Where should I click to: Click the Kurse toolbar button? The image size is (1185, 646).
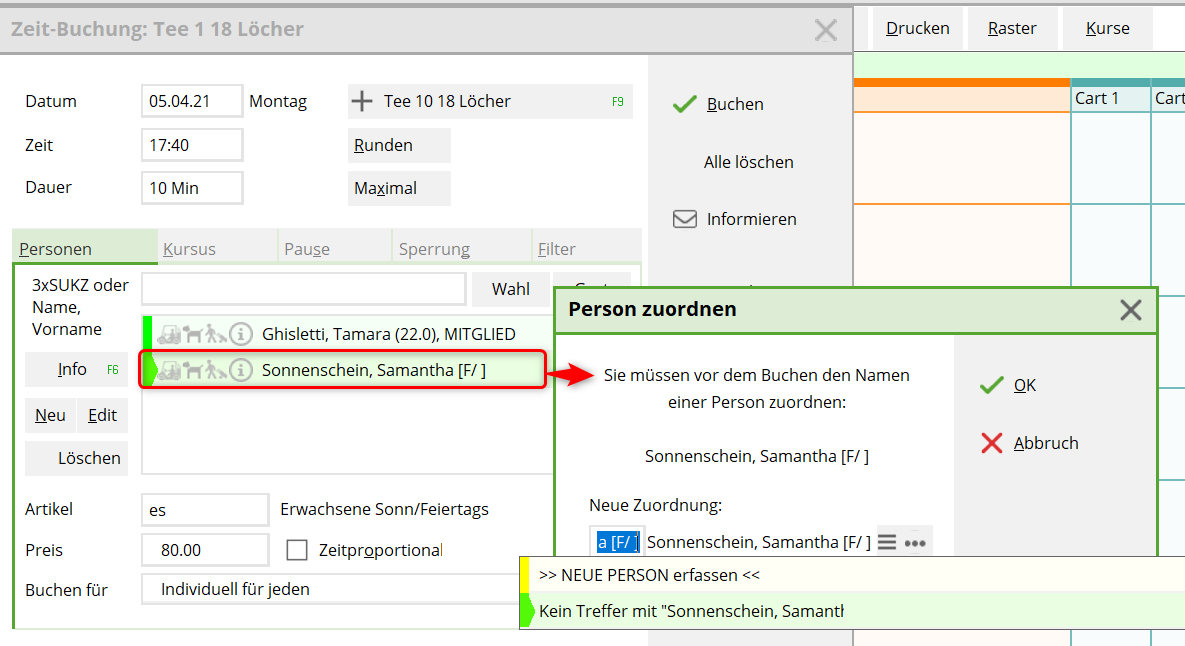[x=1107, y=29]
